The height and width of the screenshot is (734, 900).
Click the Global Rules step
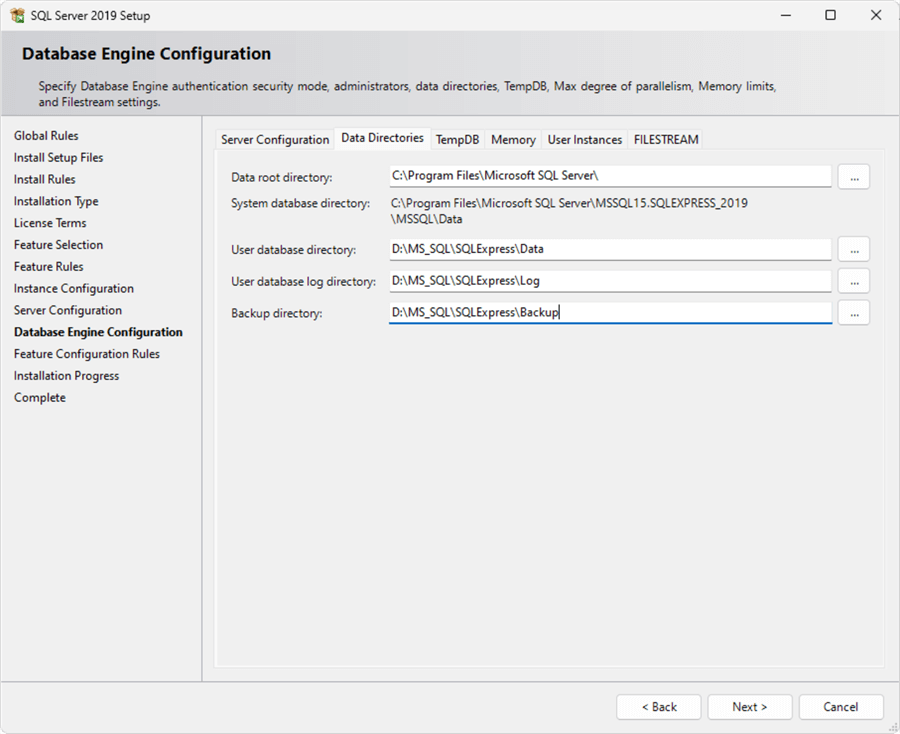pos(46,135)
